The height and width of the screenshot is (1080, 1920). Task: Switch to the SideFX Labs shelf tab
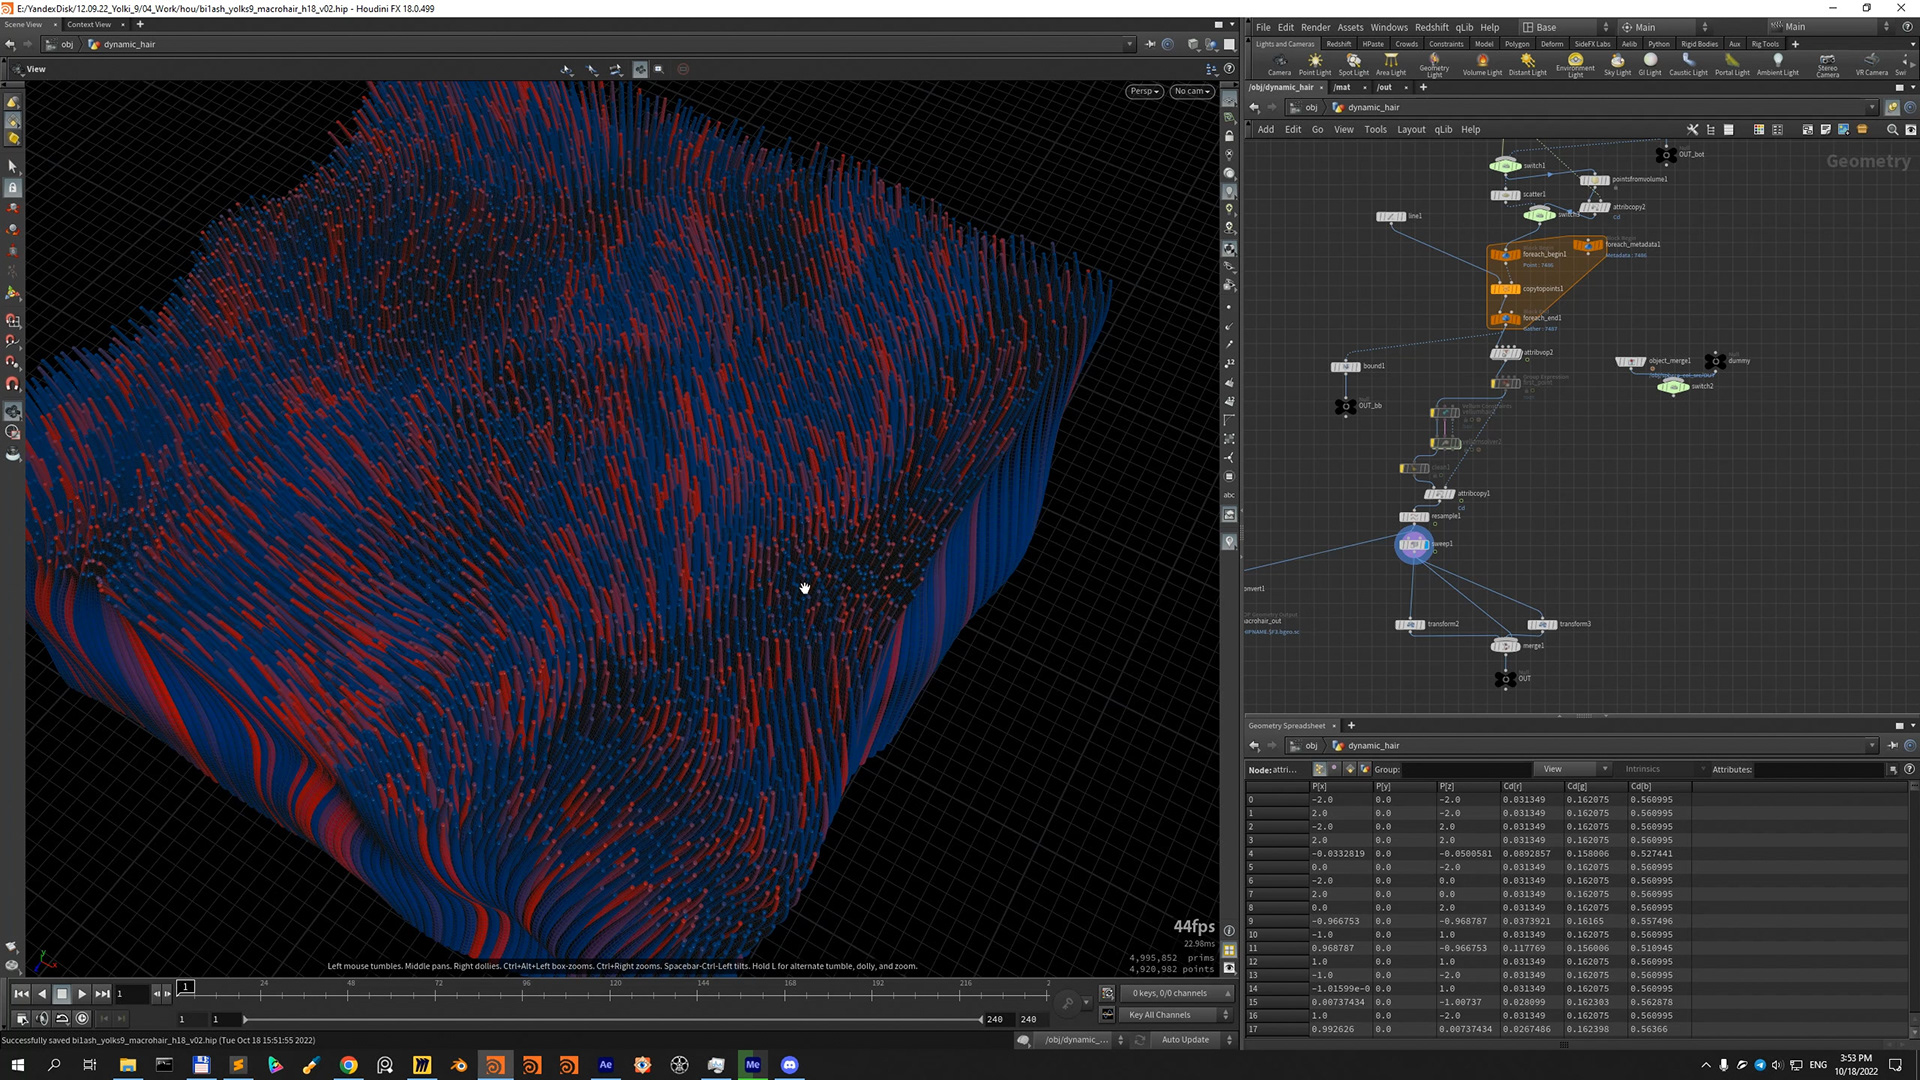pos(1592,44)
